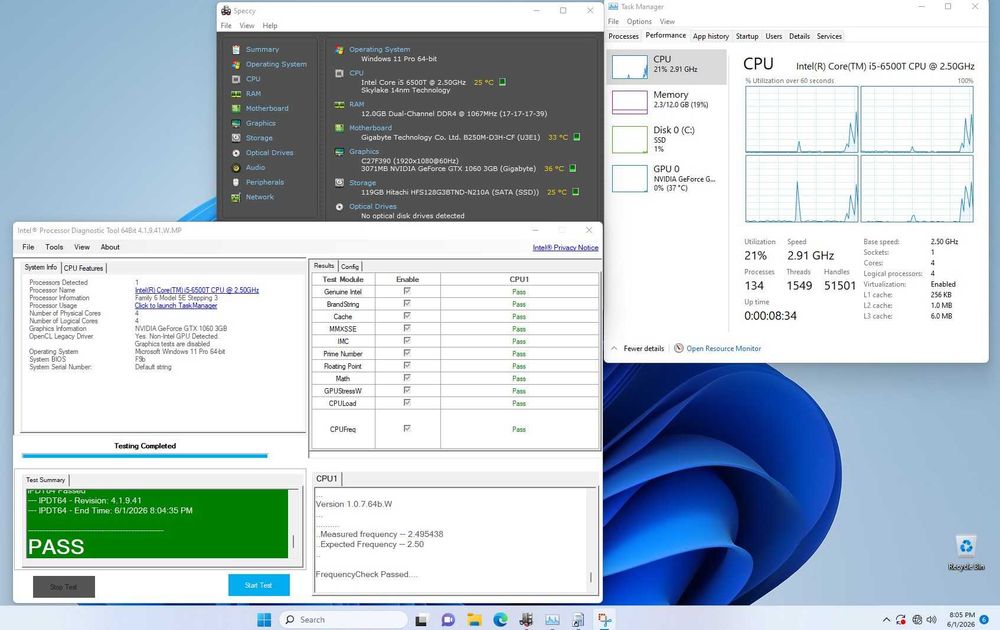This screenshot has height=630, width=1000.
Task: Open the Recycle Bin desktop icon
Action: pyautogui.click(x=966, y=553)
